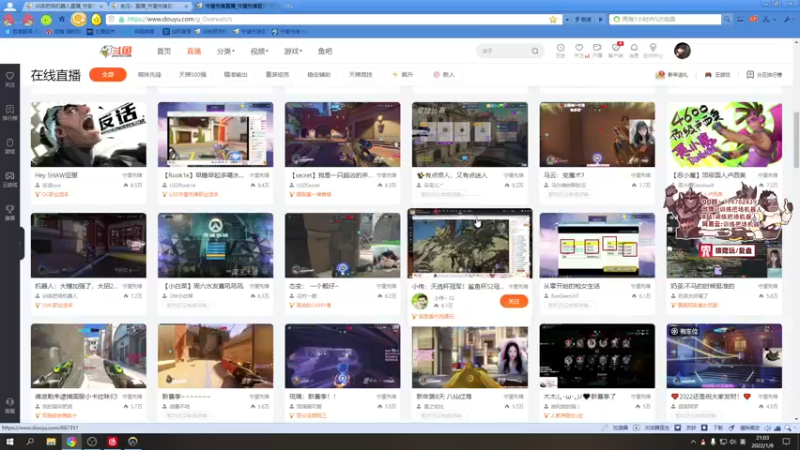800x450 pixels.
Task: Focus the browser address bar URL
Action: [x=332, y=19]
